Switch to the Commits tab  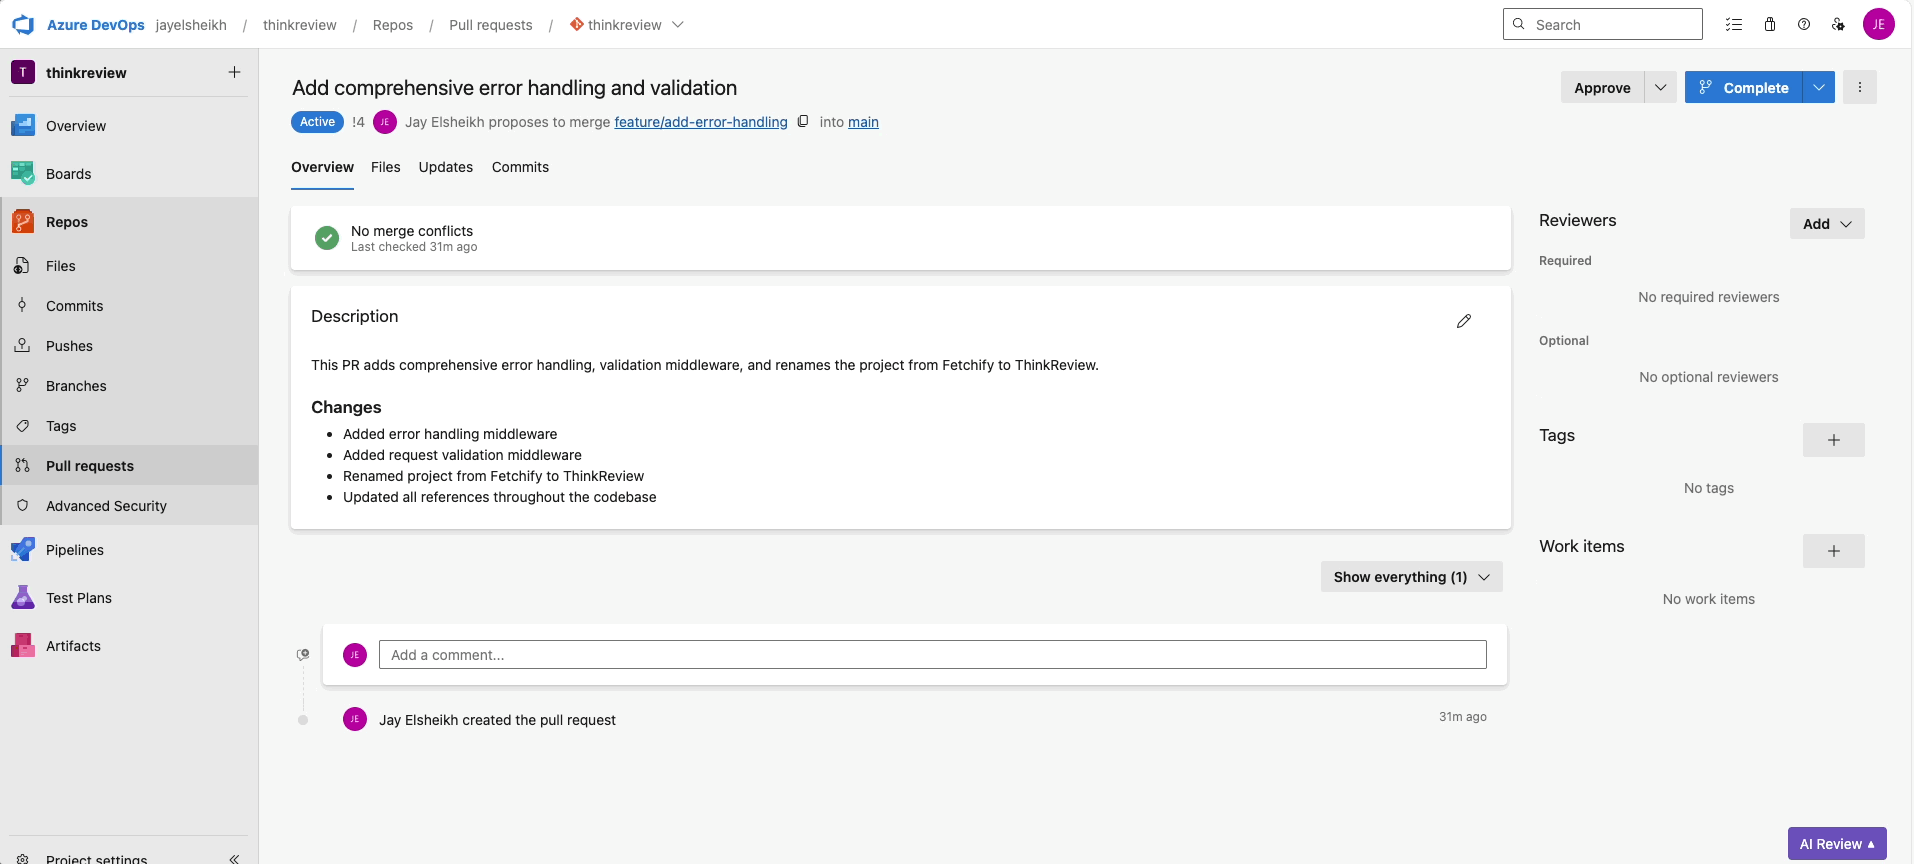tap(520, 167)
